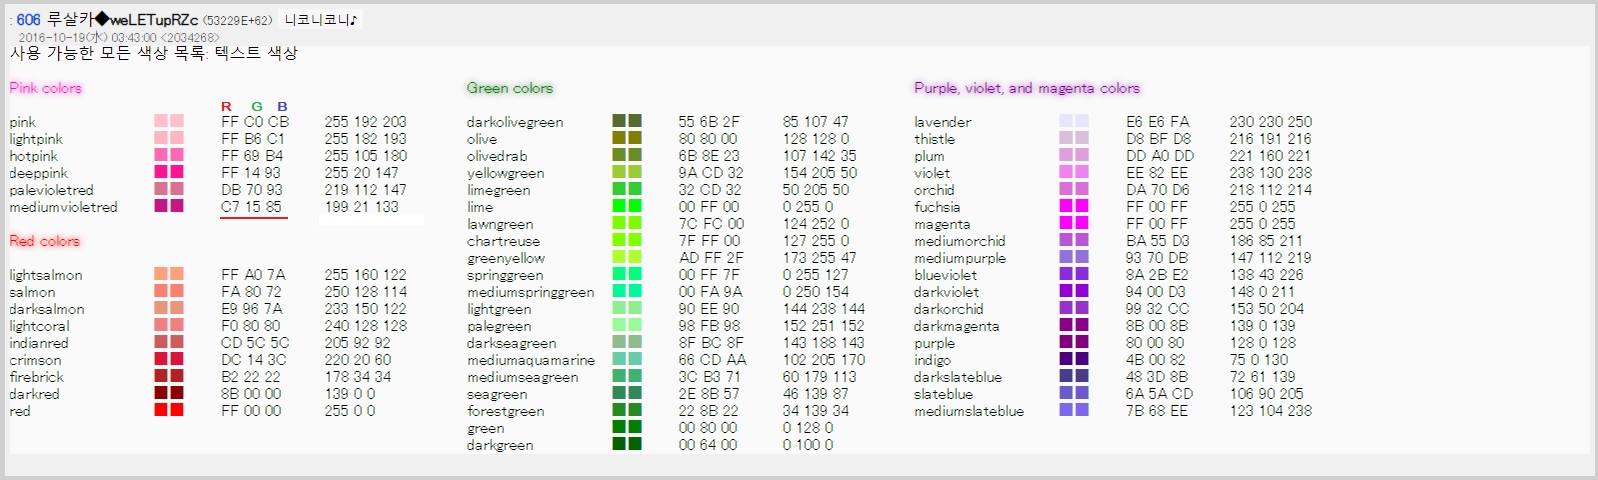
Task: Open post number 606 link
Action: point(28,20)
